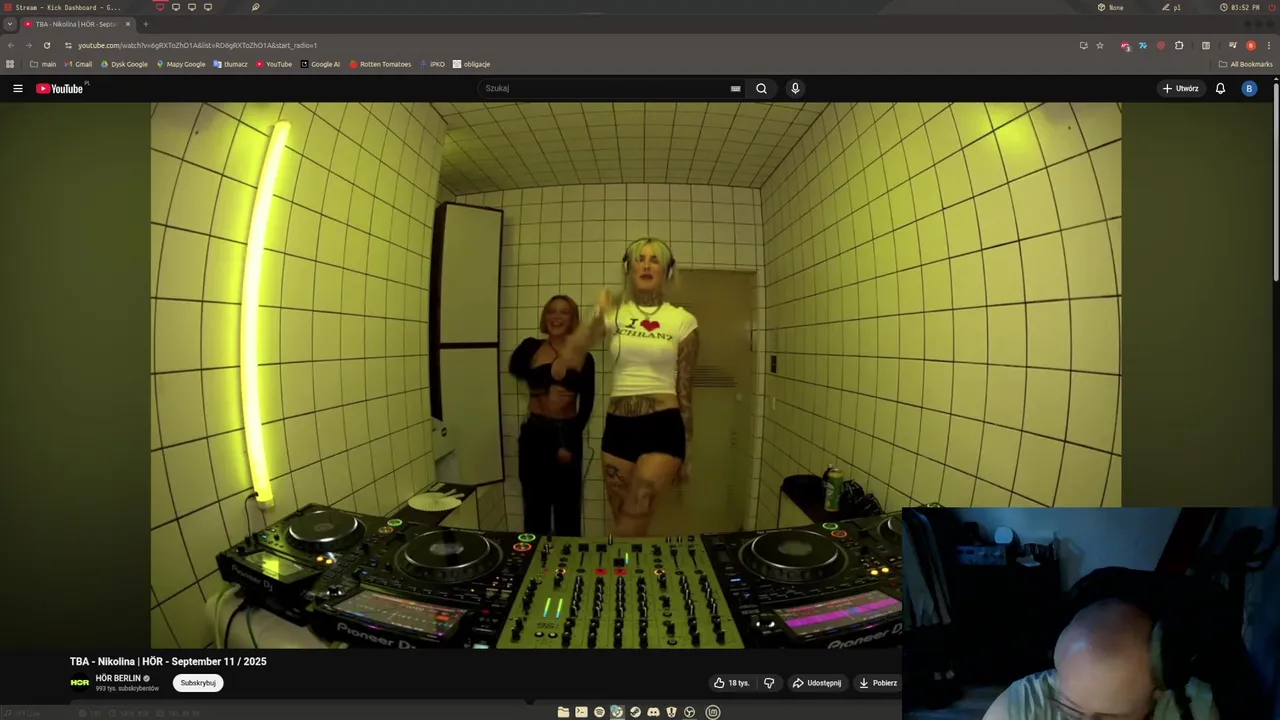The height and width of the screenshot is (720, 1280).
Task: Open the on-screen keyboard in search box
Action: (736, 88)
